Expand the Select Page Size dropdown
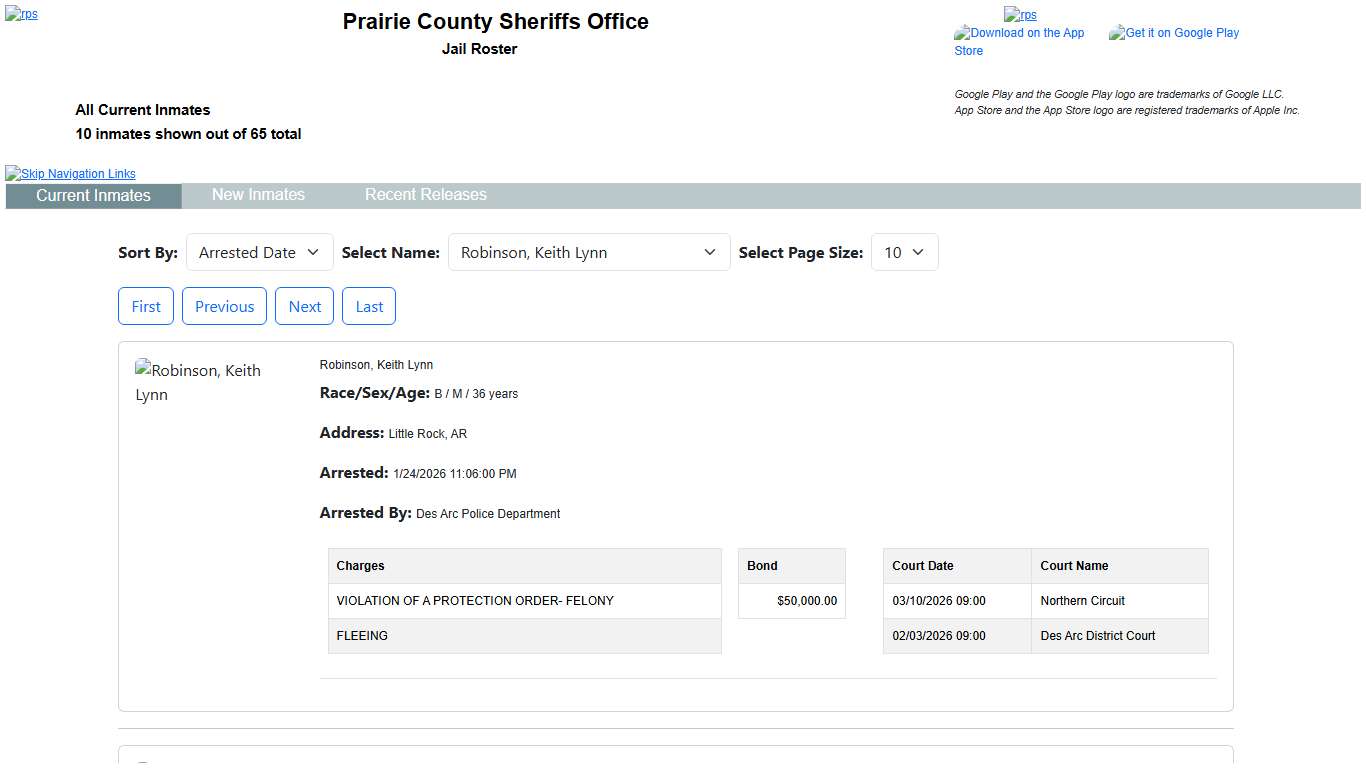The image size is (1366, 768). point(904,253)
